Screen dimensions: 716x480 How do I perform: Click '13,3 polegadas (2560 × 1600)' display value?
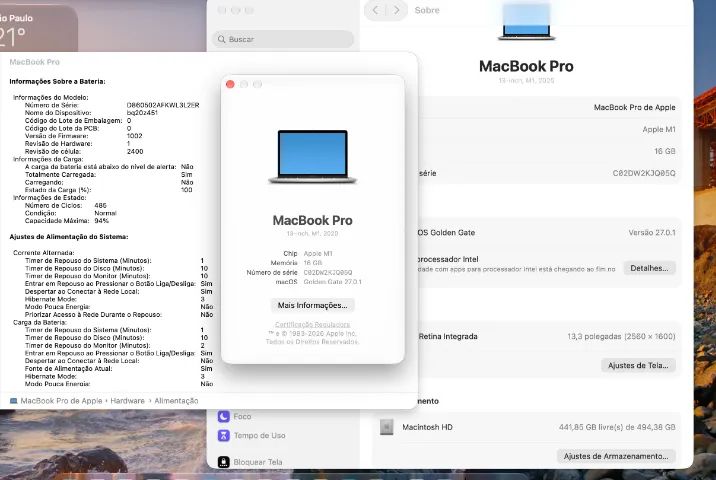[x=621, y=337]
